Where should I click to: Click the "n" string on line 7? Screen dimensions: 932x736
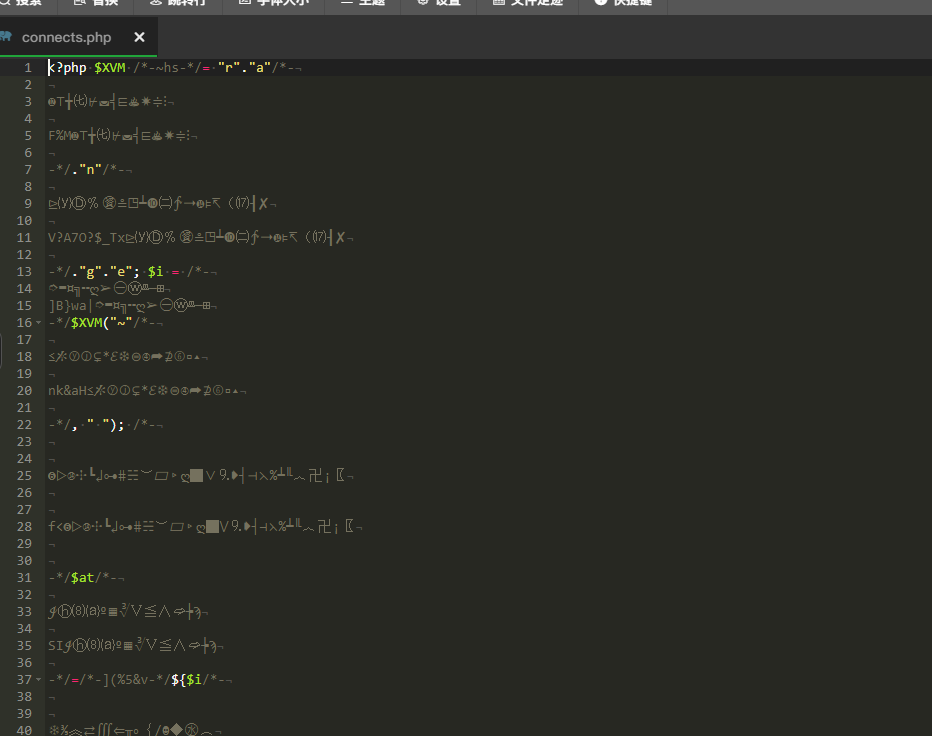click(x=90, y=170)
